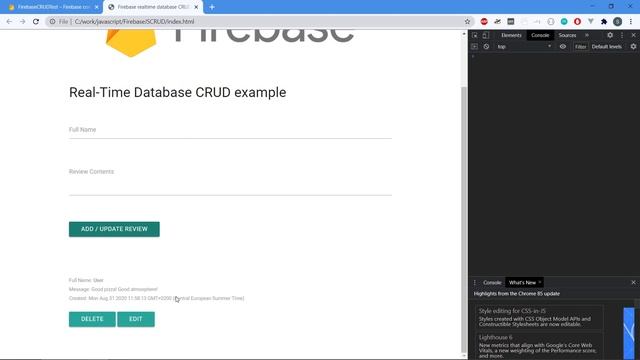Open the red Opera-style extension icon
Viewport: 640px width, 360px height.
(577, 22)
